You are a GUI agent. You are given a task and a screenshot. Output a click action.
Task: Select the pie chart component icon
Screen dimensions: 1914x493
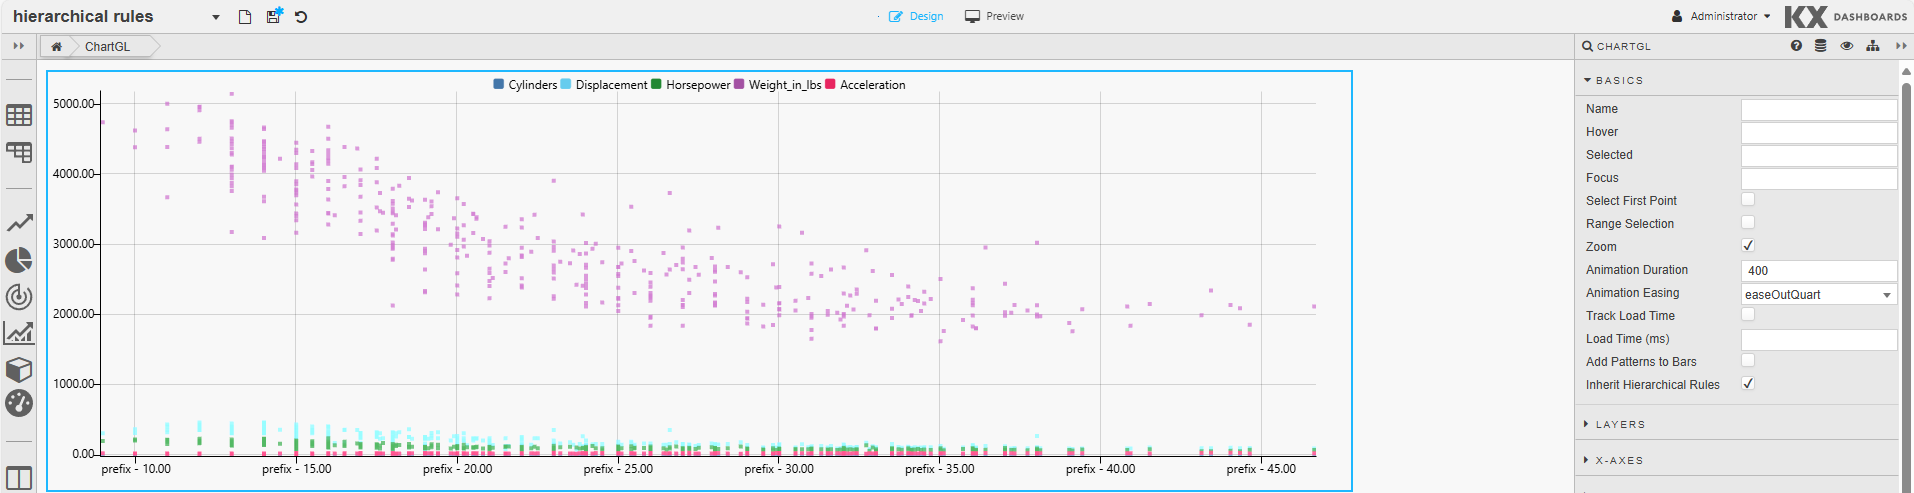click(x=19, y=261)
